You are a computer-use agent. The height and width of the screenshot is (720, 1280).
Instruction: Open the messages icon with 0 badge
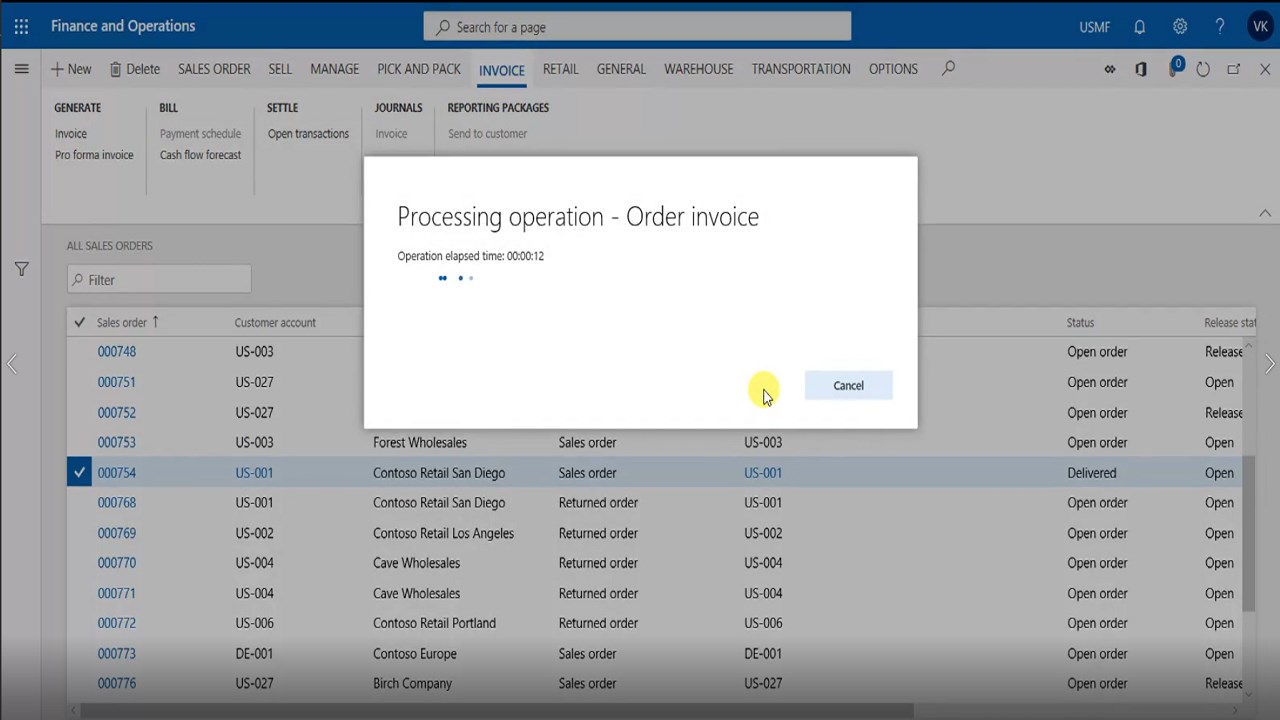point(1174,68)
